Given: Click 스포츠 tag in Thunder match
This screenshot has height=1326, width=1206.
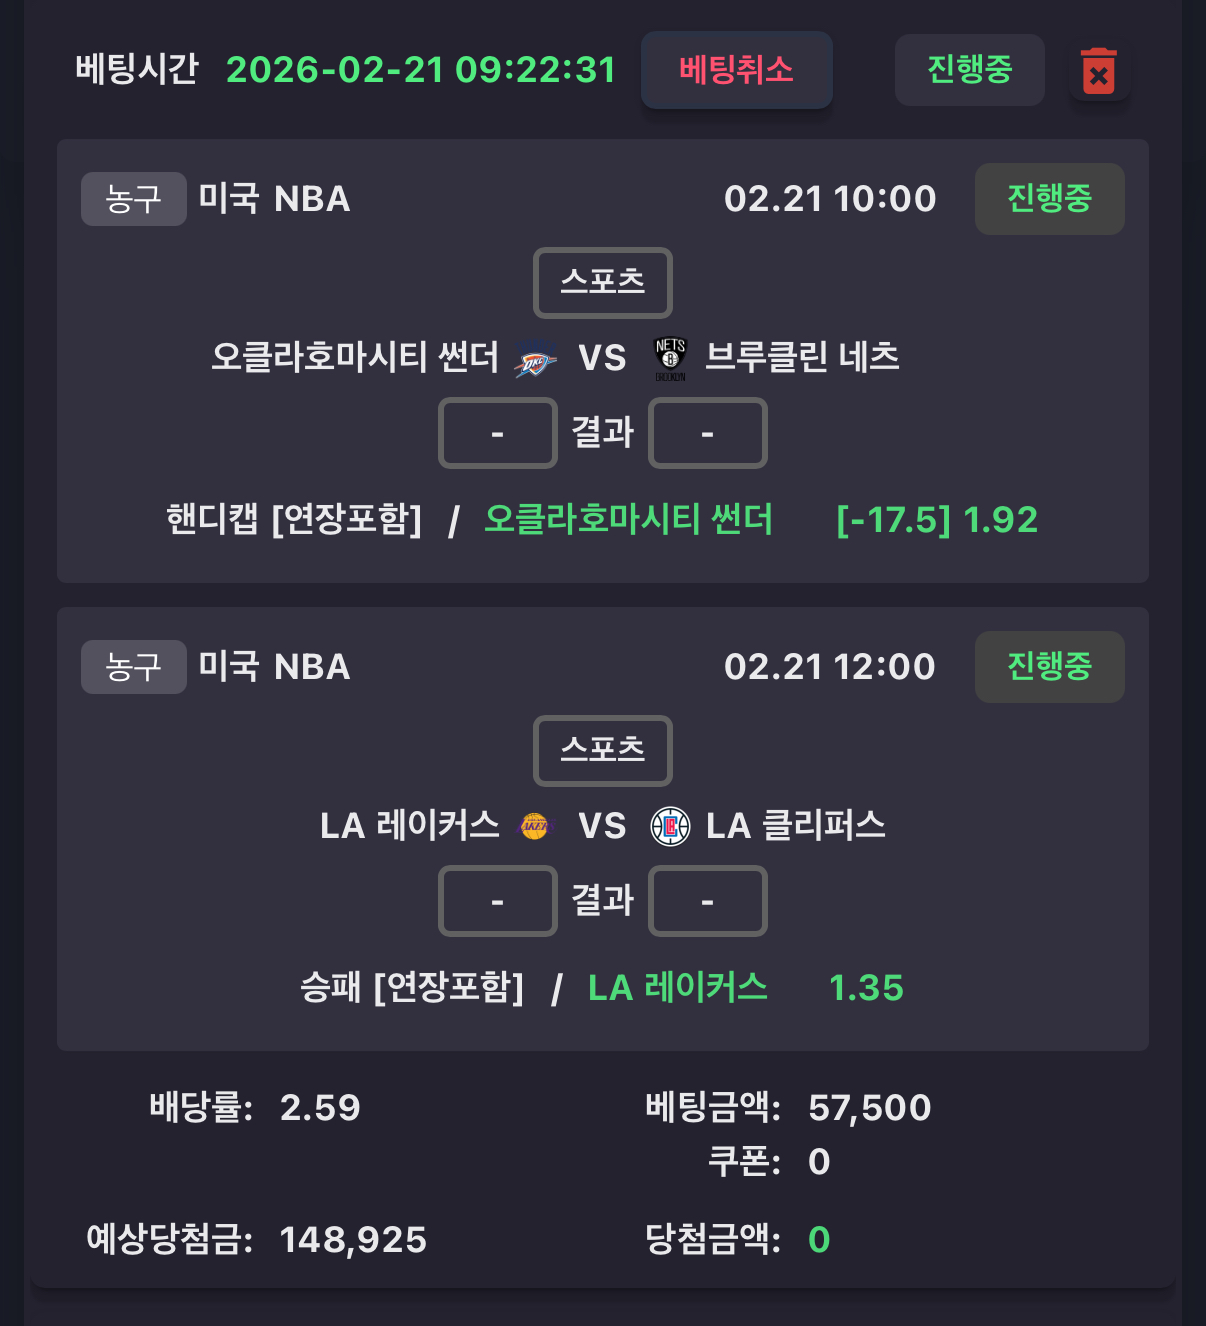Looking at the screenshot, I should click(x=602, y=282).
